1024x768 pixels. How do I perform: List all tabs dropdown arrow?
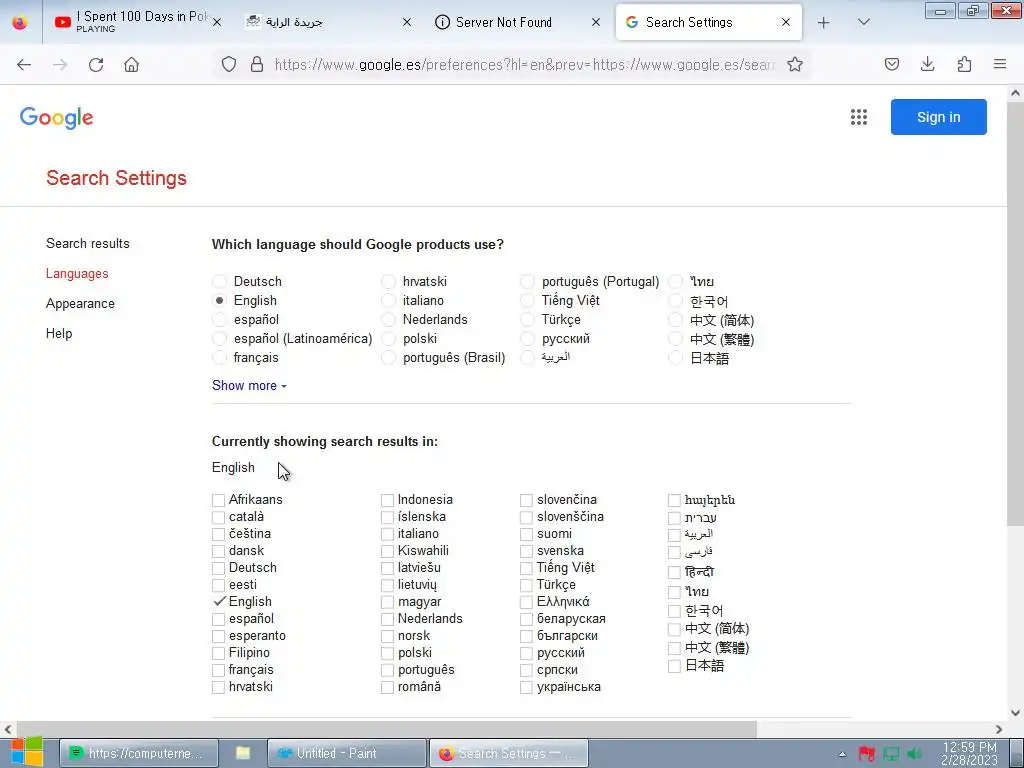tap(863, 22)
